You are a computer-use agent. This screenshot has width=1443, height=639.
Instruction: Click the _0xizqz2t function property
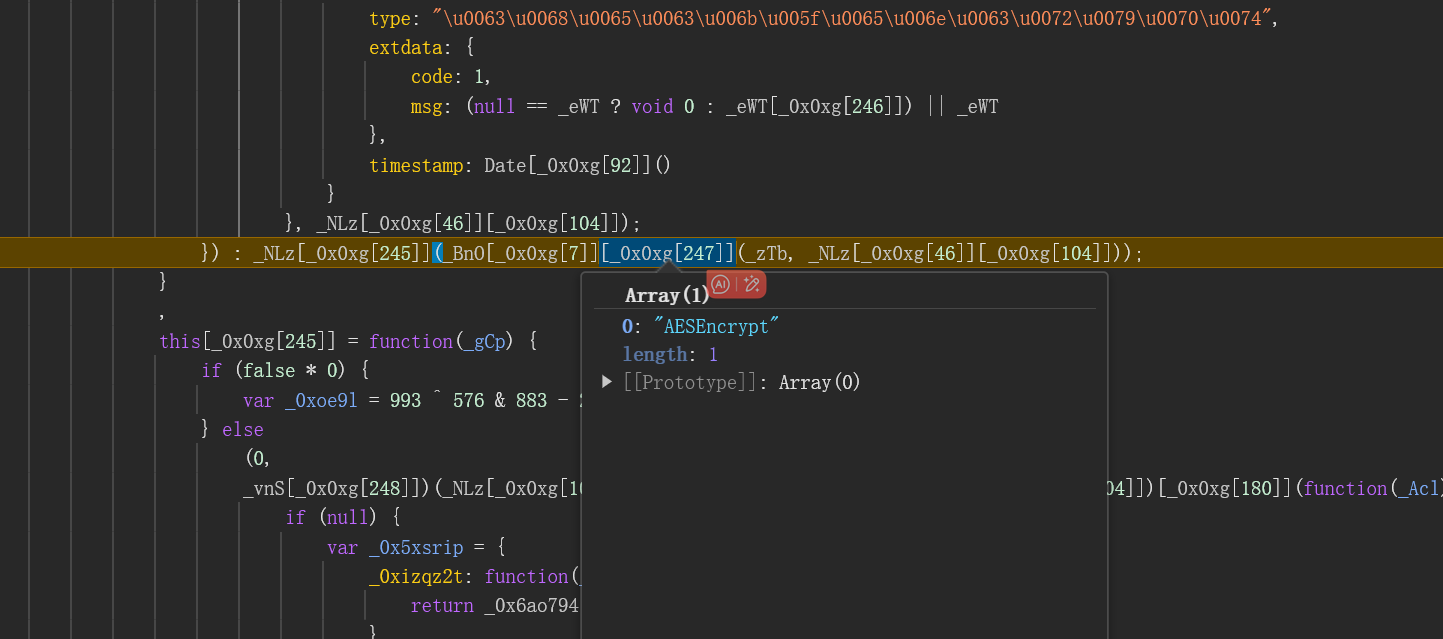[x=475, y=576]
